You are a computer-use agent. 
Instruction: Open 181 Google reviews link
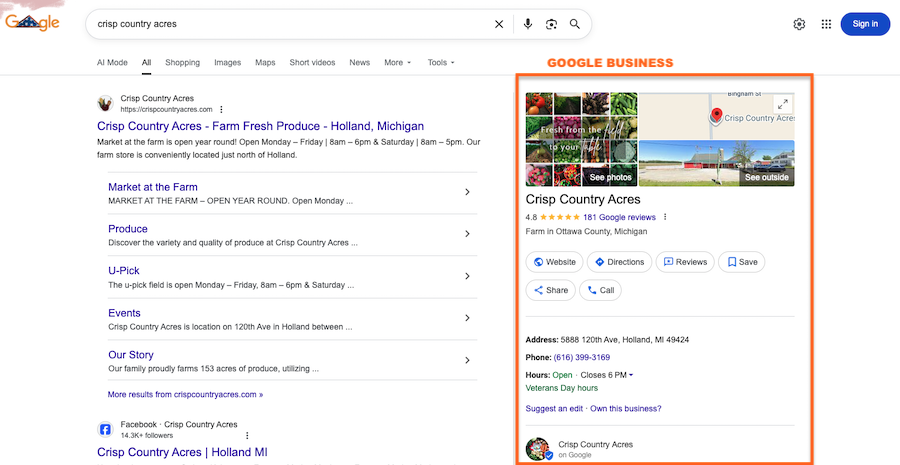[x=619, y=218]
